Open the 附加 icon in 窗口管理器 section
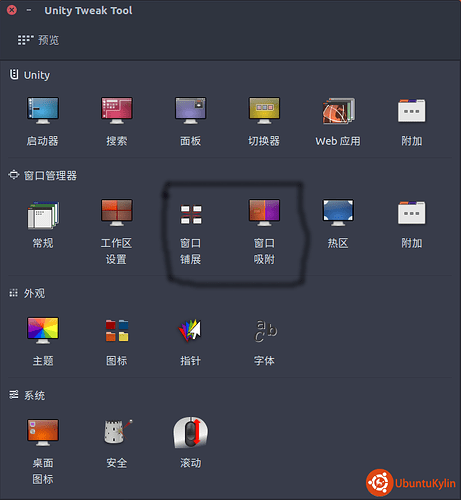 click(x=412, y=213)
